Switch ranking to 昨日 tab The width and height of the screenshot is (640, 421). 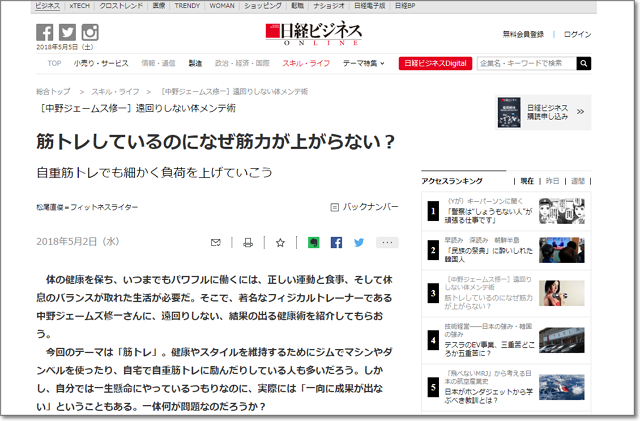click(553, 181)
